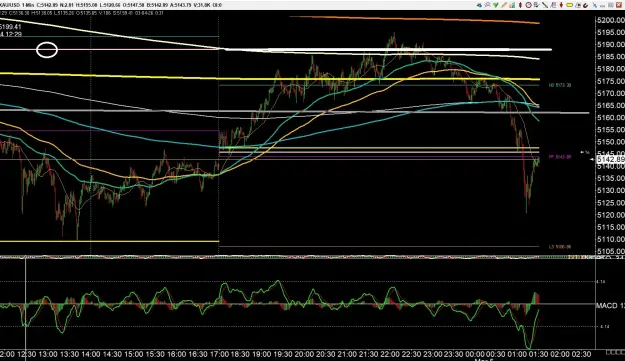Click the 20:00 time axis label

tap(304, 354)
